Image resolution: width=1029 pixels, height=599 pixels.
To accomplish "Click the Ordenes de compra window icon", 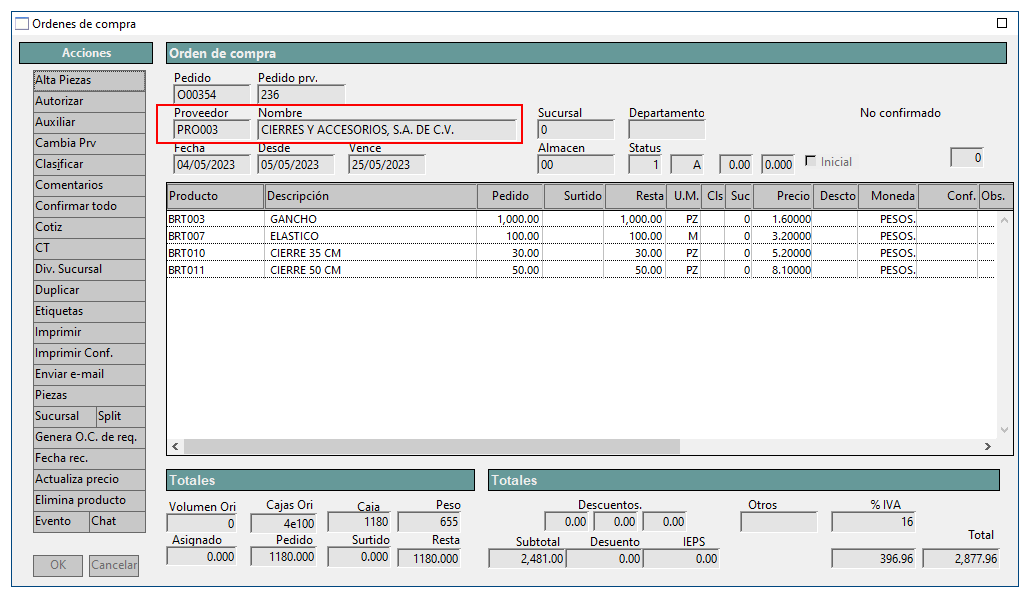I will (x=22, y=24).
